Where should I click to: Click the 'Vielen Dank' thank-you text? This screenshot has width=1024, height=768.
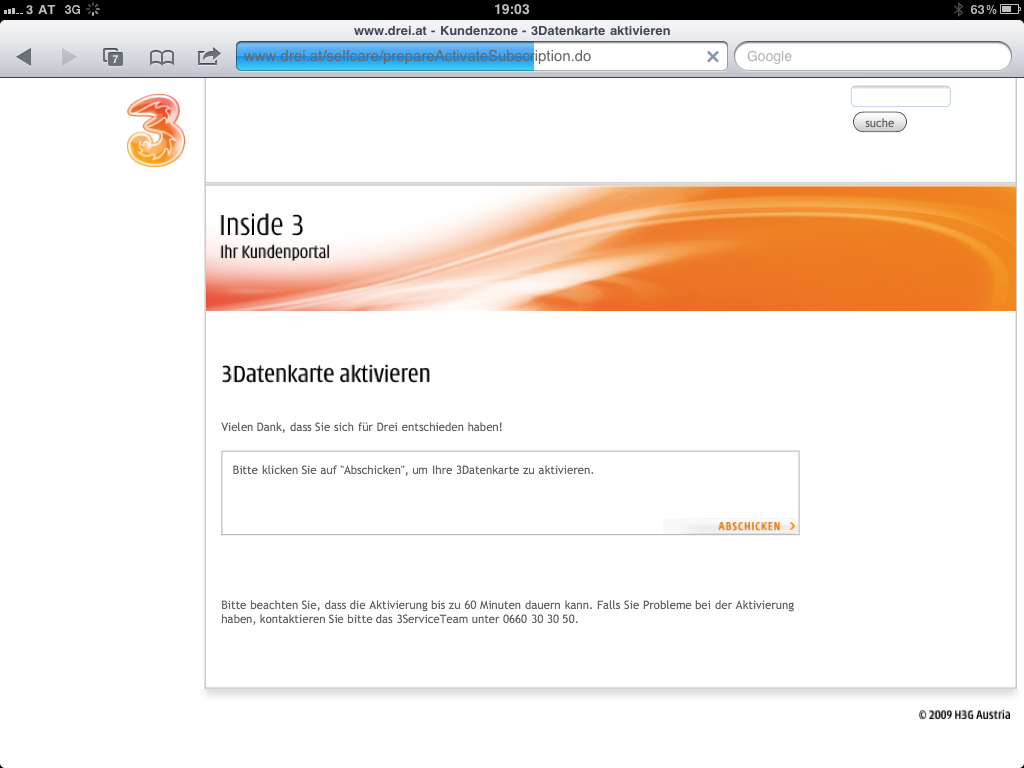coord(362,427)
